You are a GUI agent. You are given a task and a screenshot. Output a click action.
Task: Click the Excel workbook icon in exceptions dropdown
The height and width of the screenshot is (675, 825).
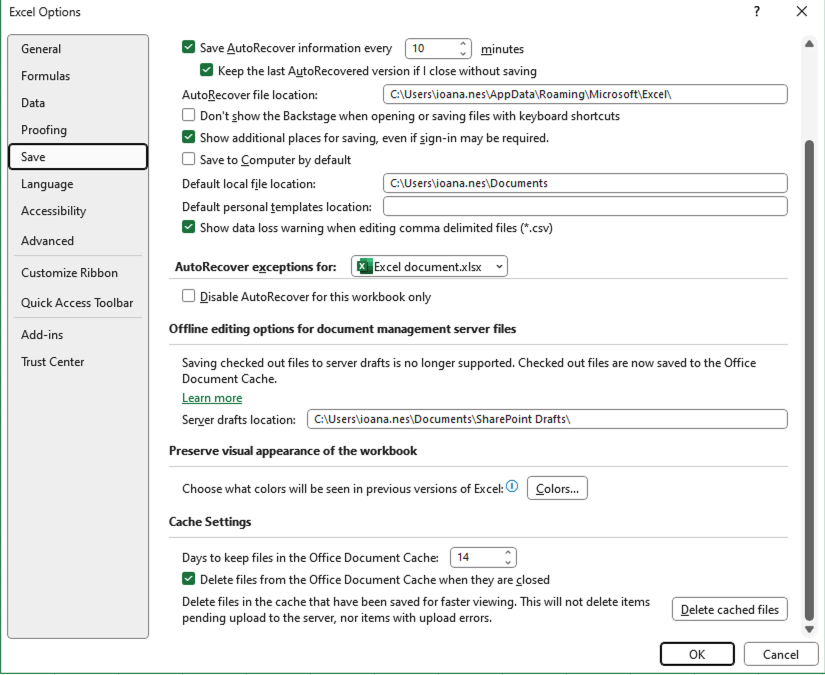coord(363,266)
